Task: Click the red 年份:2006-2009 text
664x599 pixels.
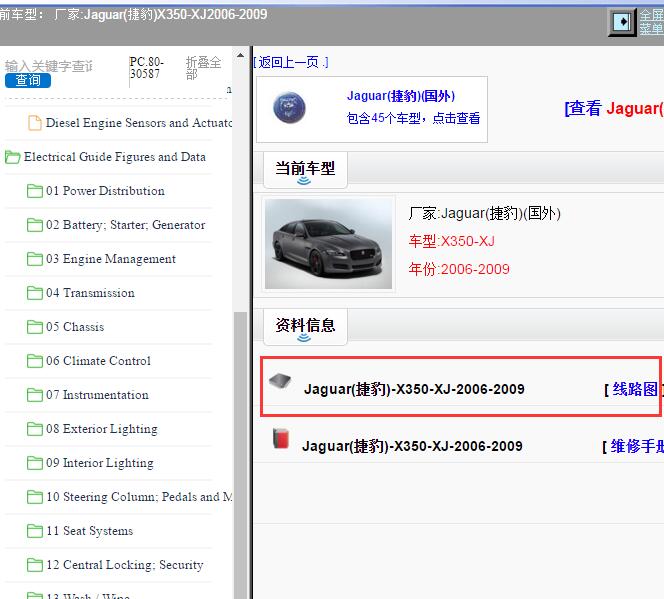Action: click(459, 269)
